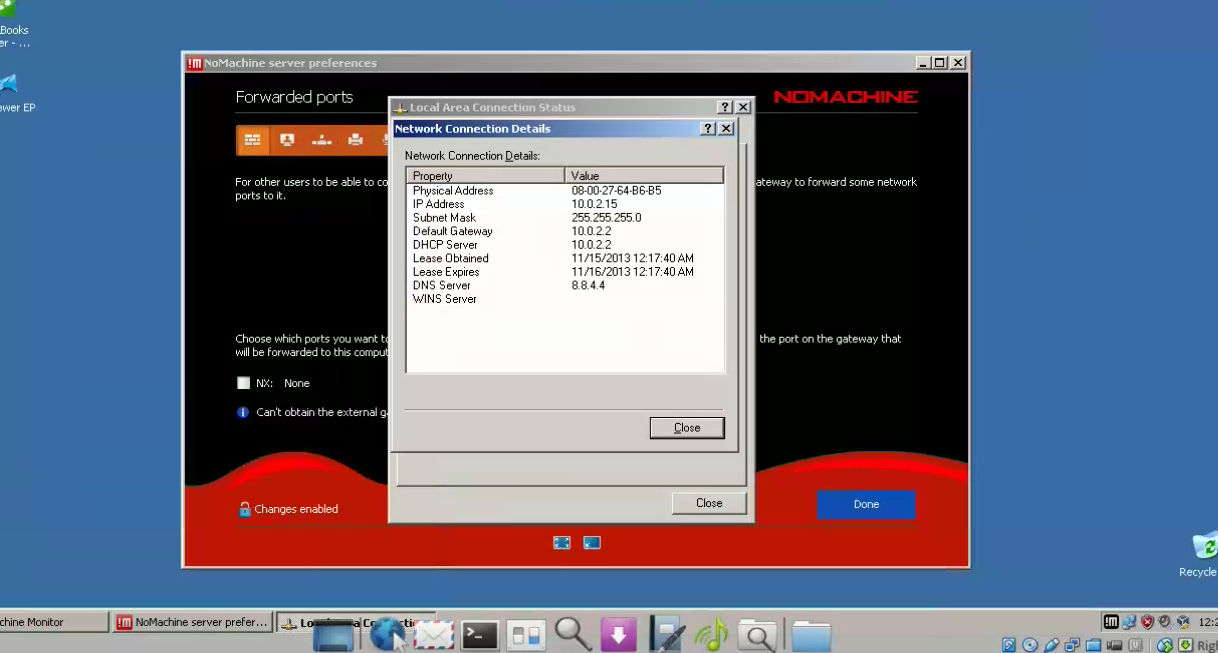Click the Property column header
This screenshot has height=653, width=1218.
coord(486,176)
